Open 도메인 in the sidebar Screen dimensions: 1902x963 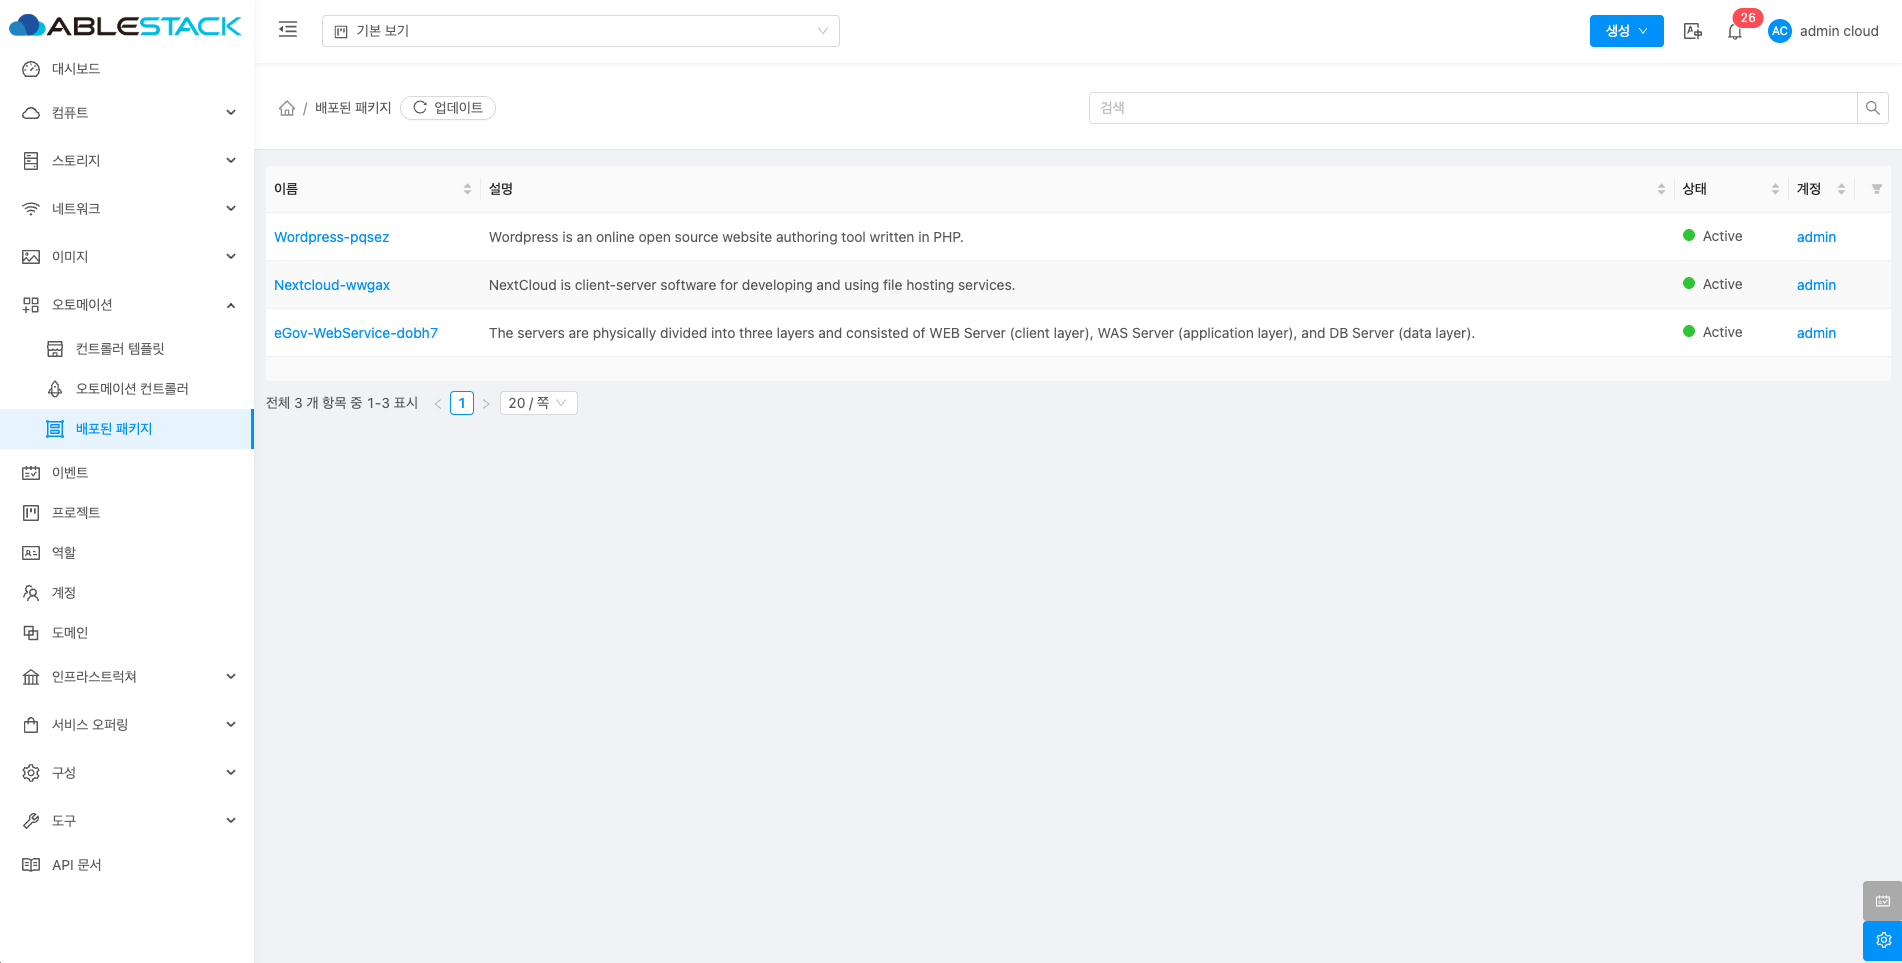[x=127, y=633]
